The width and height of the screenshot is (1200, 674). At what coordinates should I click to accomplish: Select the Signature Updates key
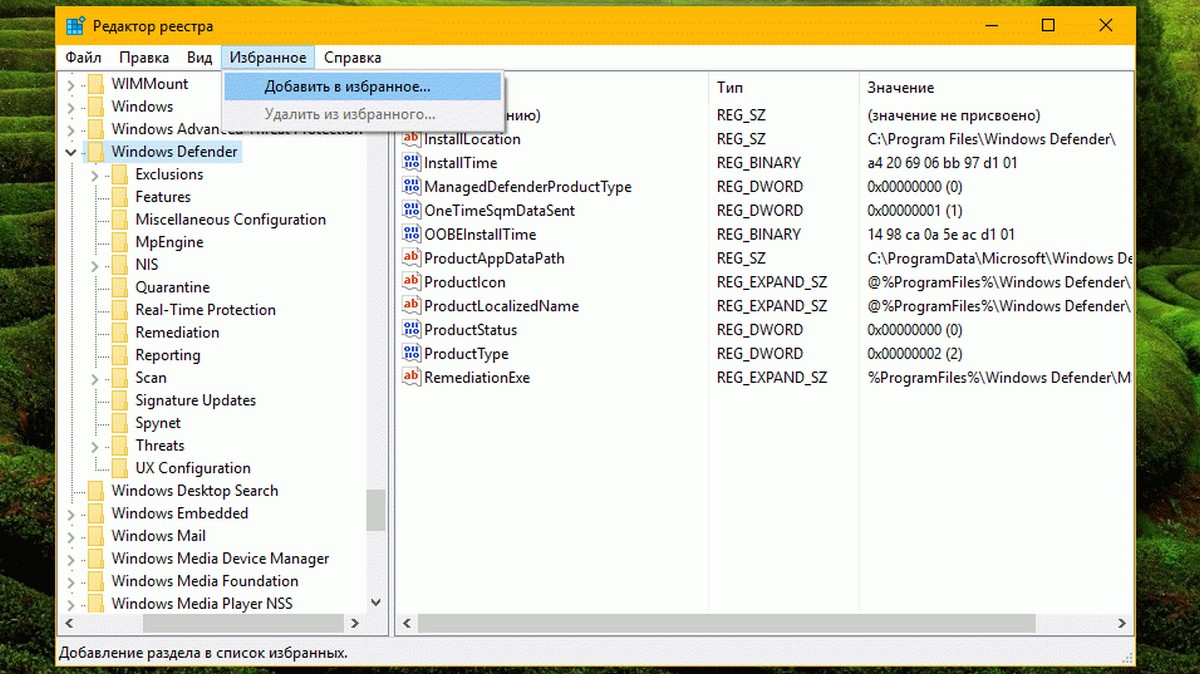click(196, 400)
